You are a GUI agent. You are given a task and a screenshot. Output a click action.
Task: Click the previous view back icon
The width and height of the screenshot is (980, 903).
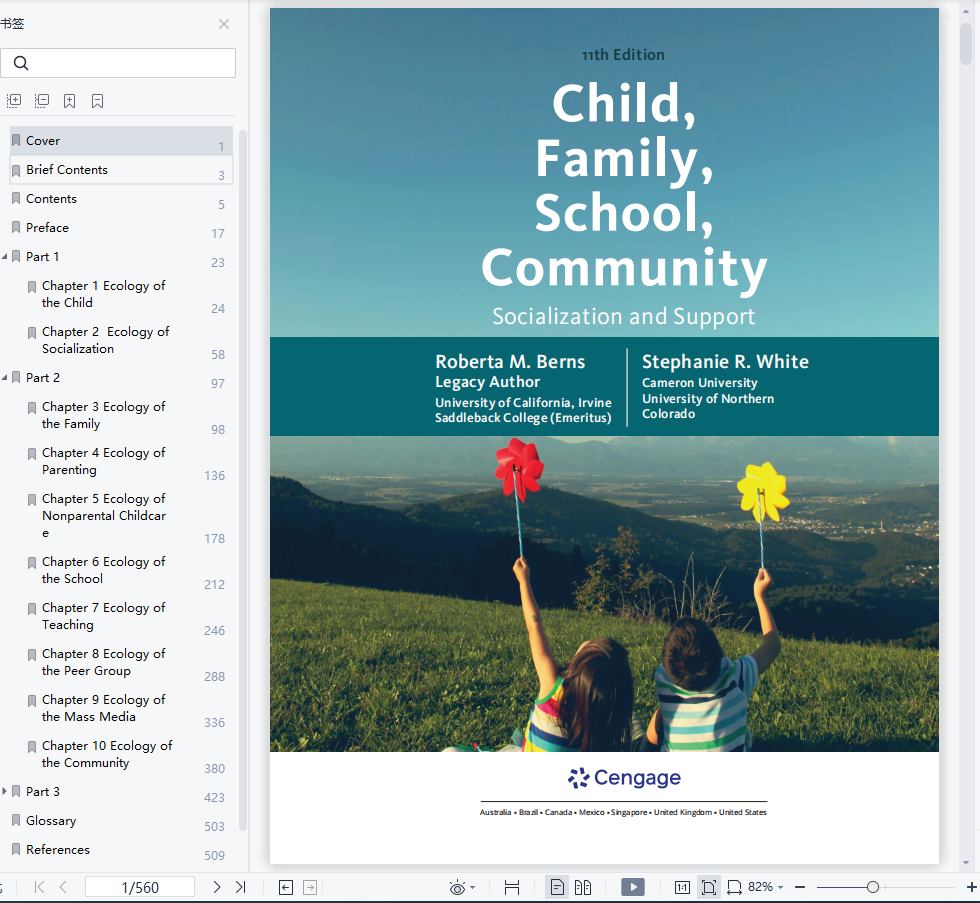tap(286, 887)
